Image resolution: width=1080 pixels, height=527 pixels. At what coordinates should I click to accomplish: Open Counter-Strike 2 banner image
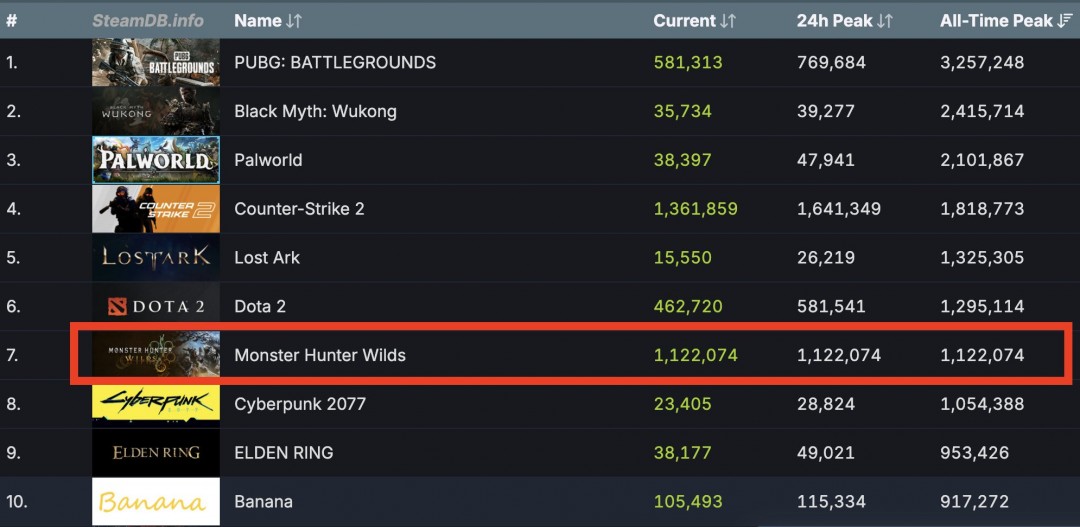(x=156, y=209)
